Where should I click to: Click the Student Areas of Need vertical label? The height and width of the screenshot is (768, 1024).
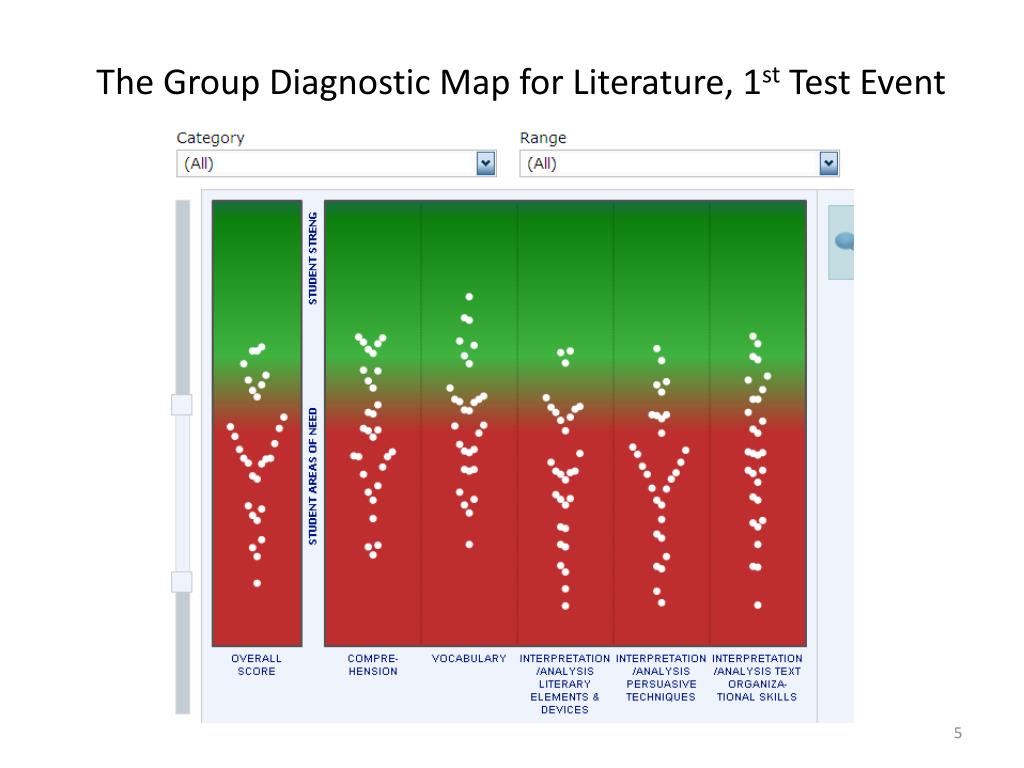(x=313, y=476)
